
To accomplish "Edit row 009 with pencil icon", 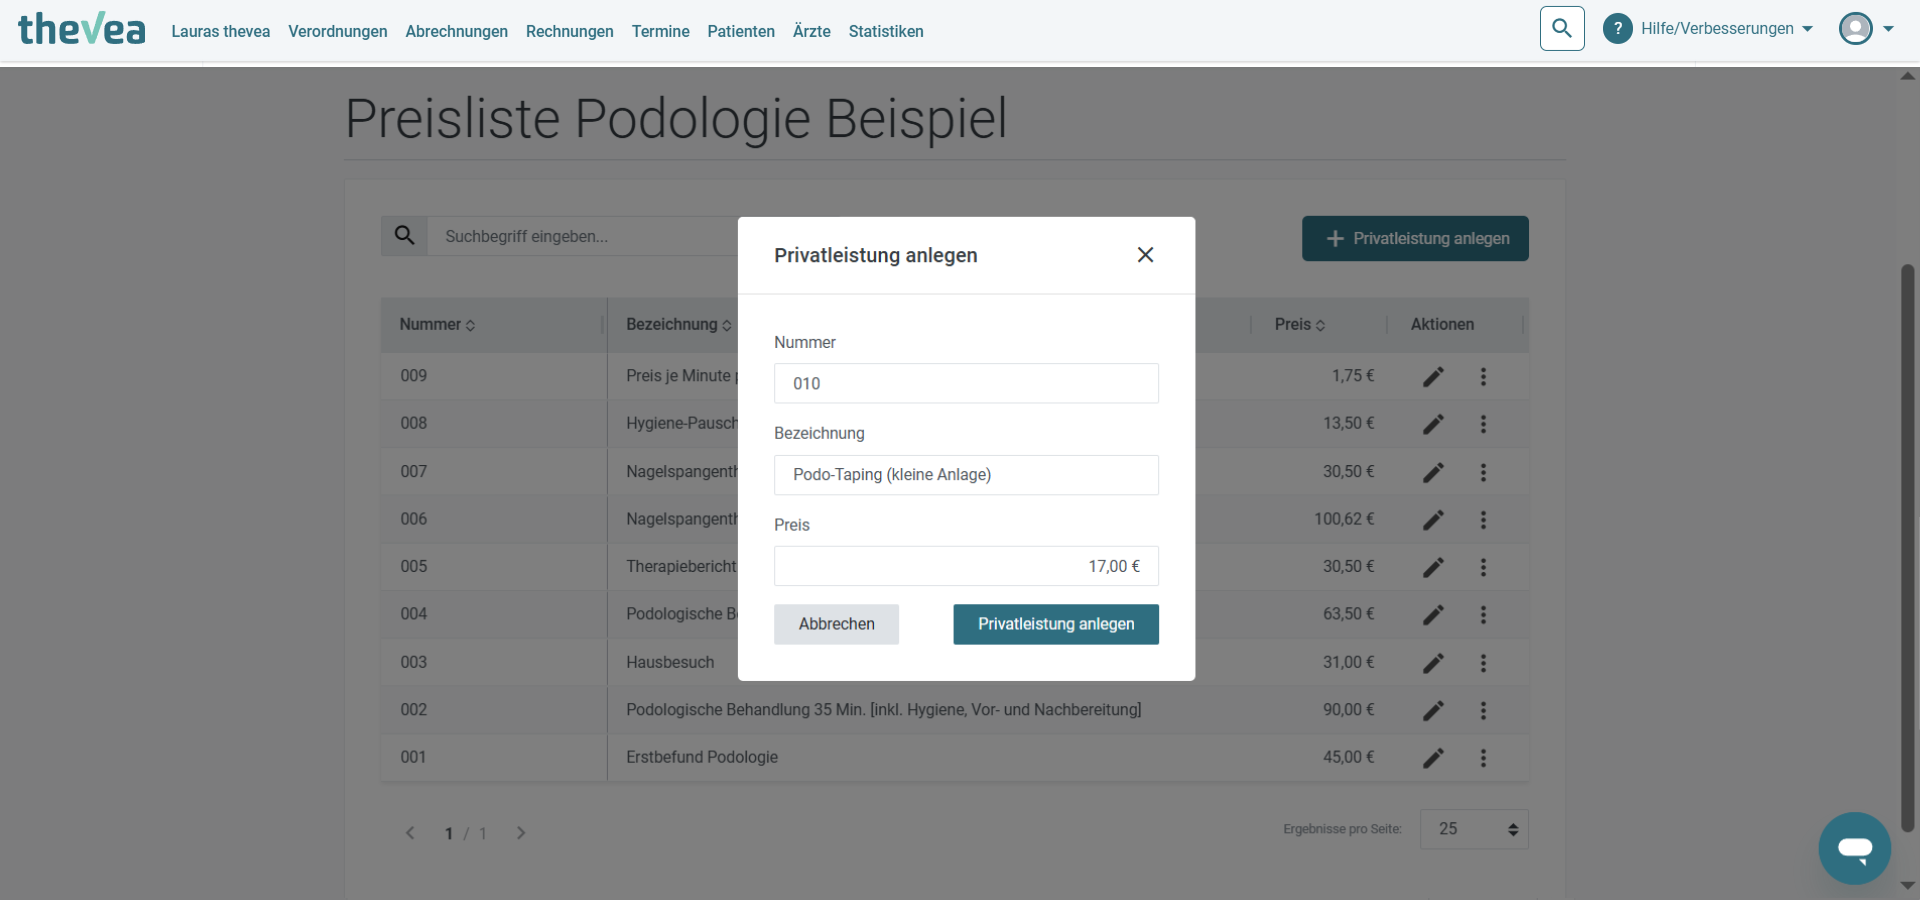I will tap(1433, 377).
